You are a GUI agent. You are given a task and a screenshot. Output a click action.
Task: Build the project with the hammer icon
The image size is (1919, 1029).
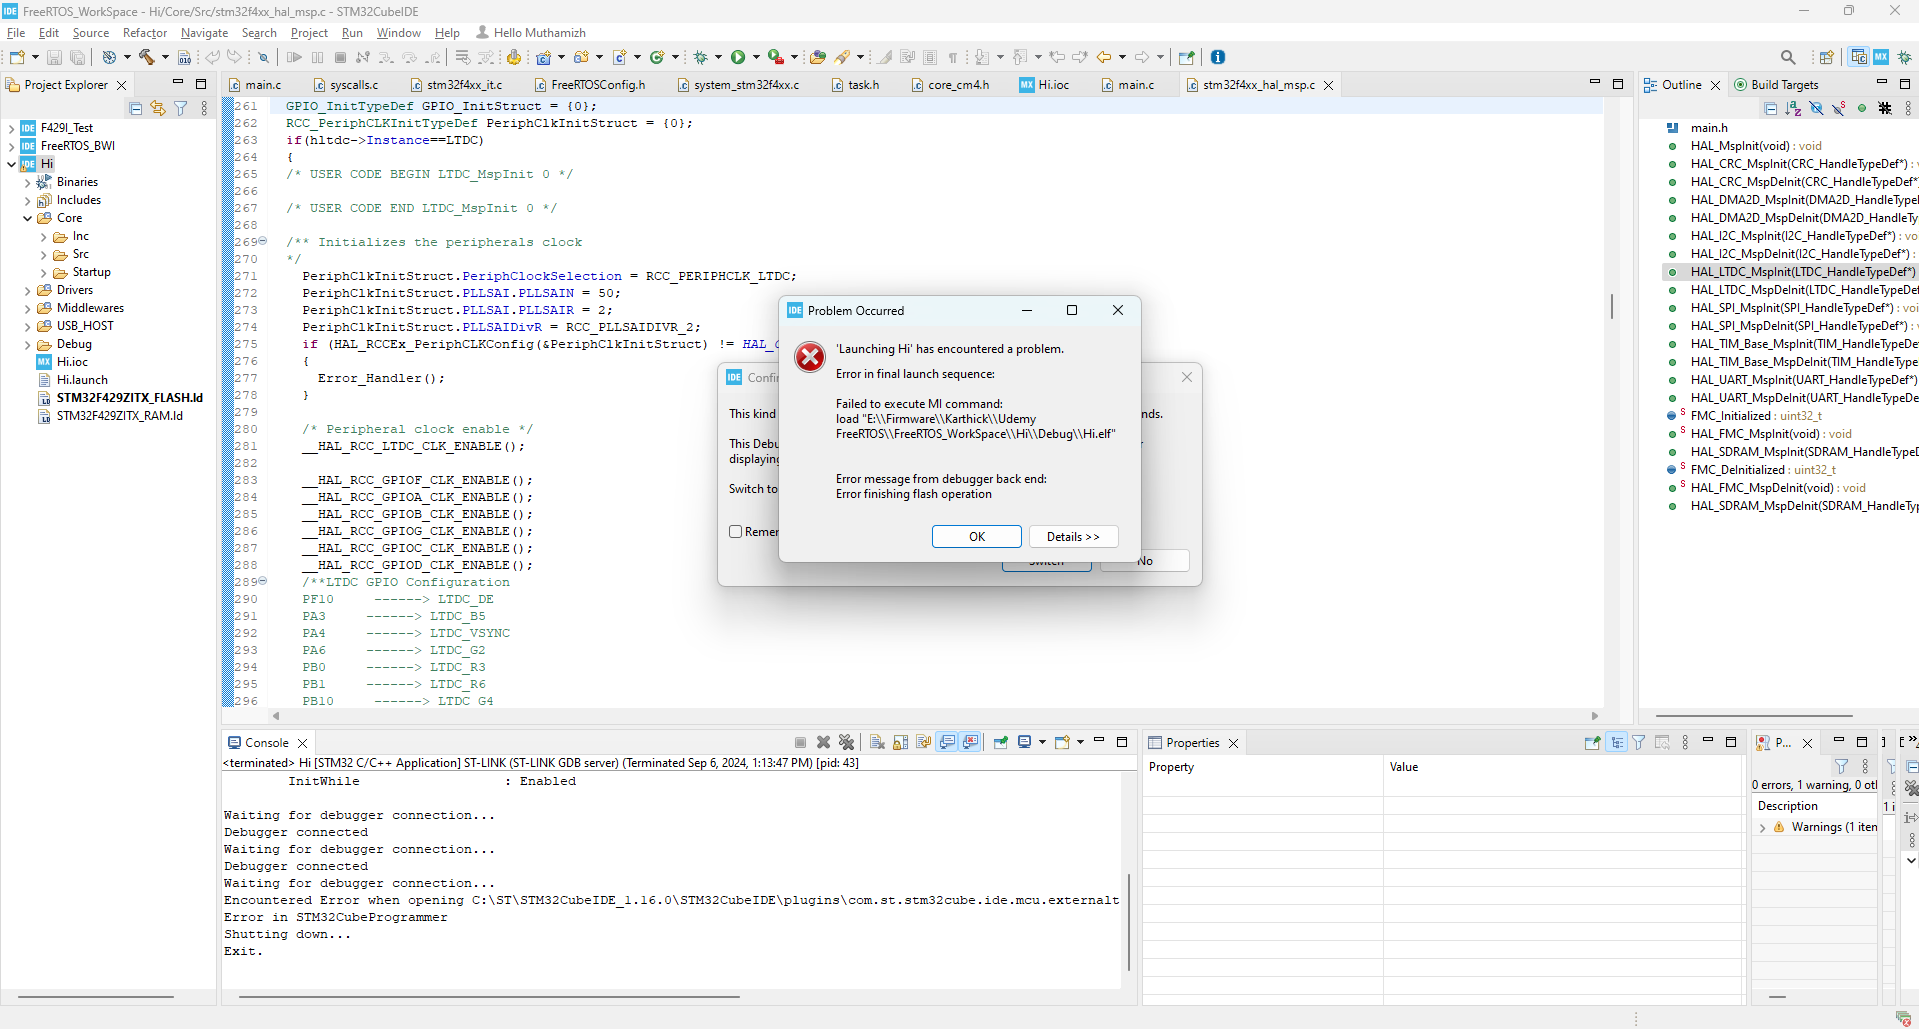coord(146,57)
